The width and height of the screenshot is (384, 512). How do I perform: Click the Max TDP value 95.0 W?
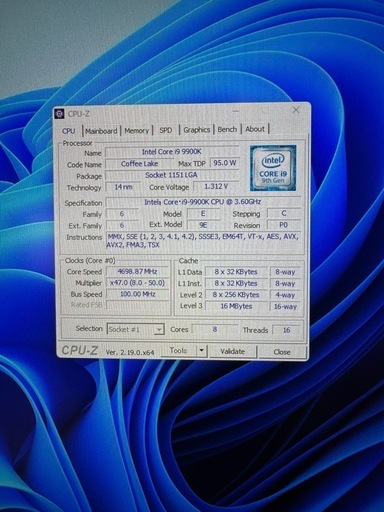[224, 163]
